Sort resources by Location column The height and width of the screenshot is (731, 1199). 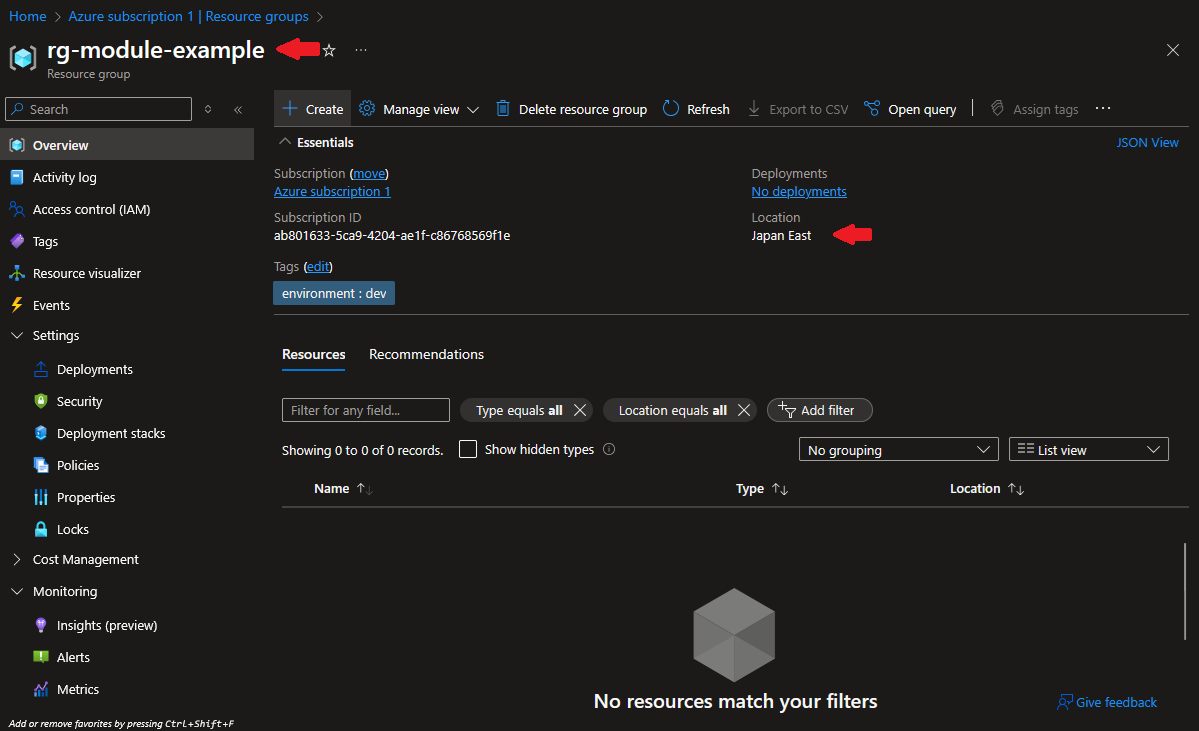[986, 489]
